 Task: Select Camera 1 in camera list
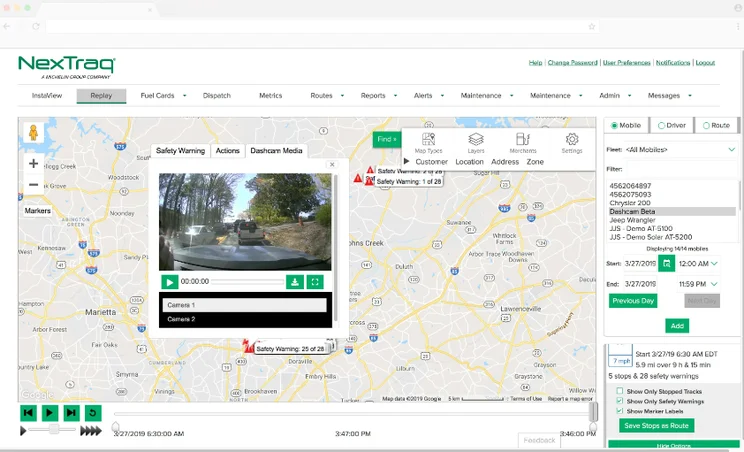coord(244,305)
